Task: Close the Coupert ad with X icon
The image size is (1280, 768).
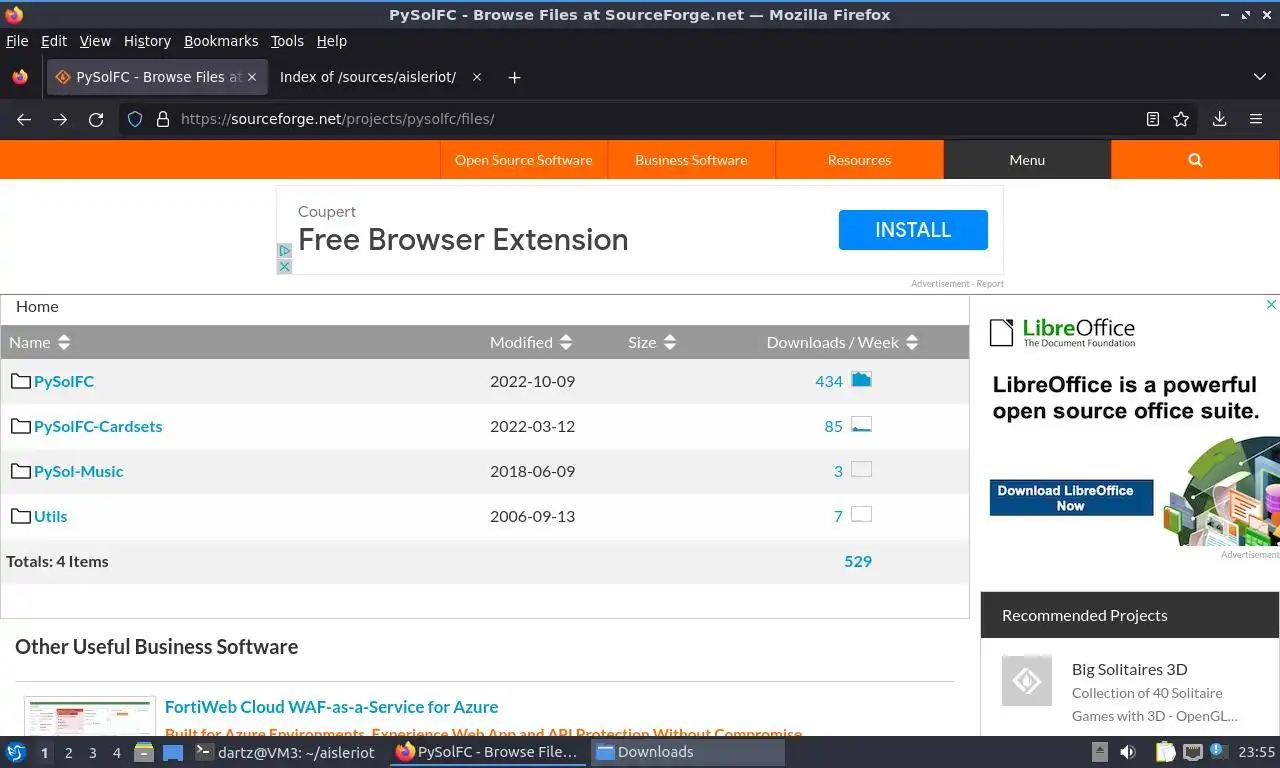Action: (284, 266)
